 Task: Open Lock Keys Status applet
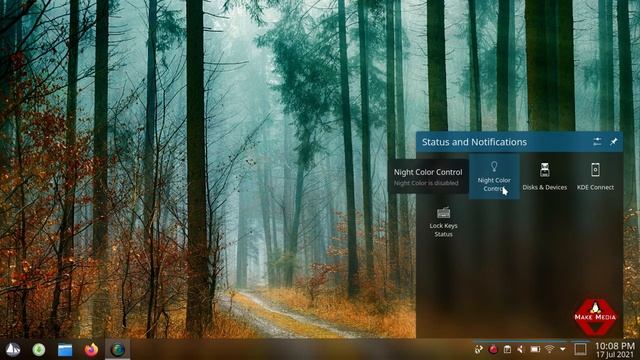tap(443, 222)
